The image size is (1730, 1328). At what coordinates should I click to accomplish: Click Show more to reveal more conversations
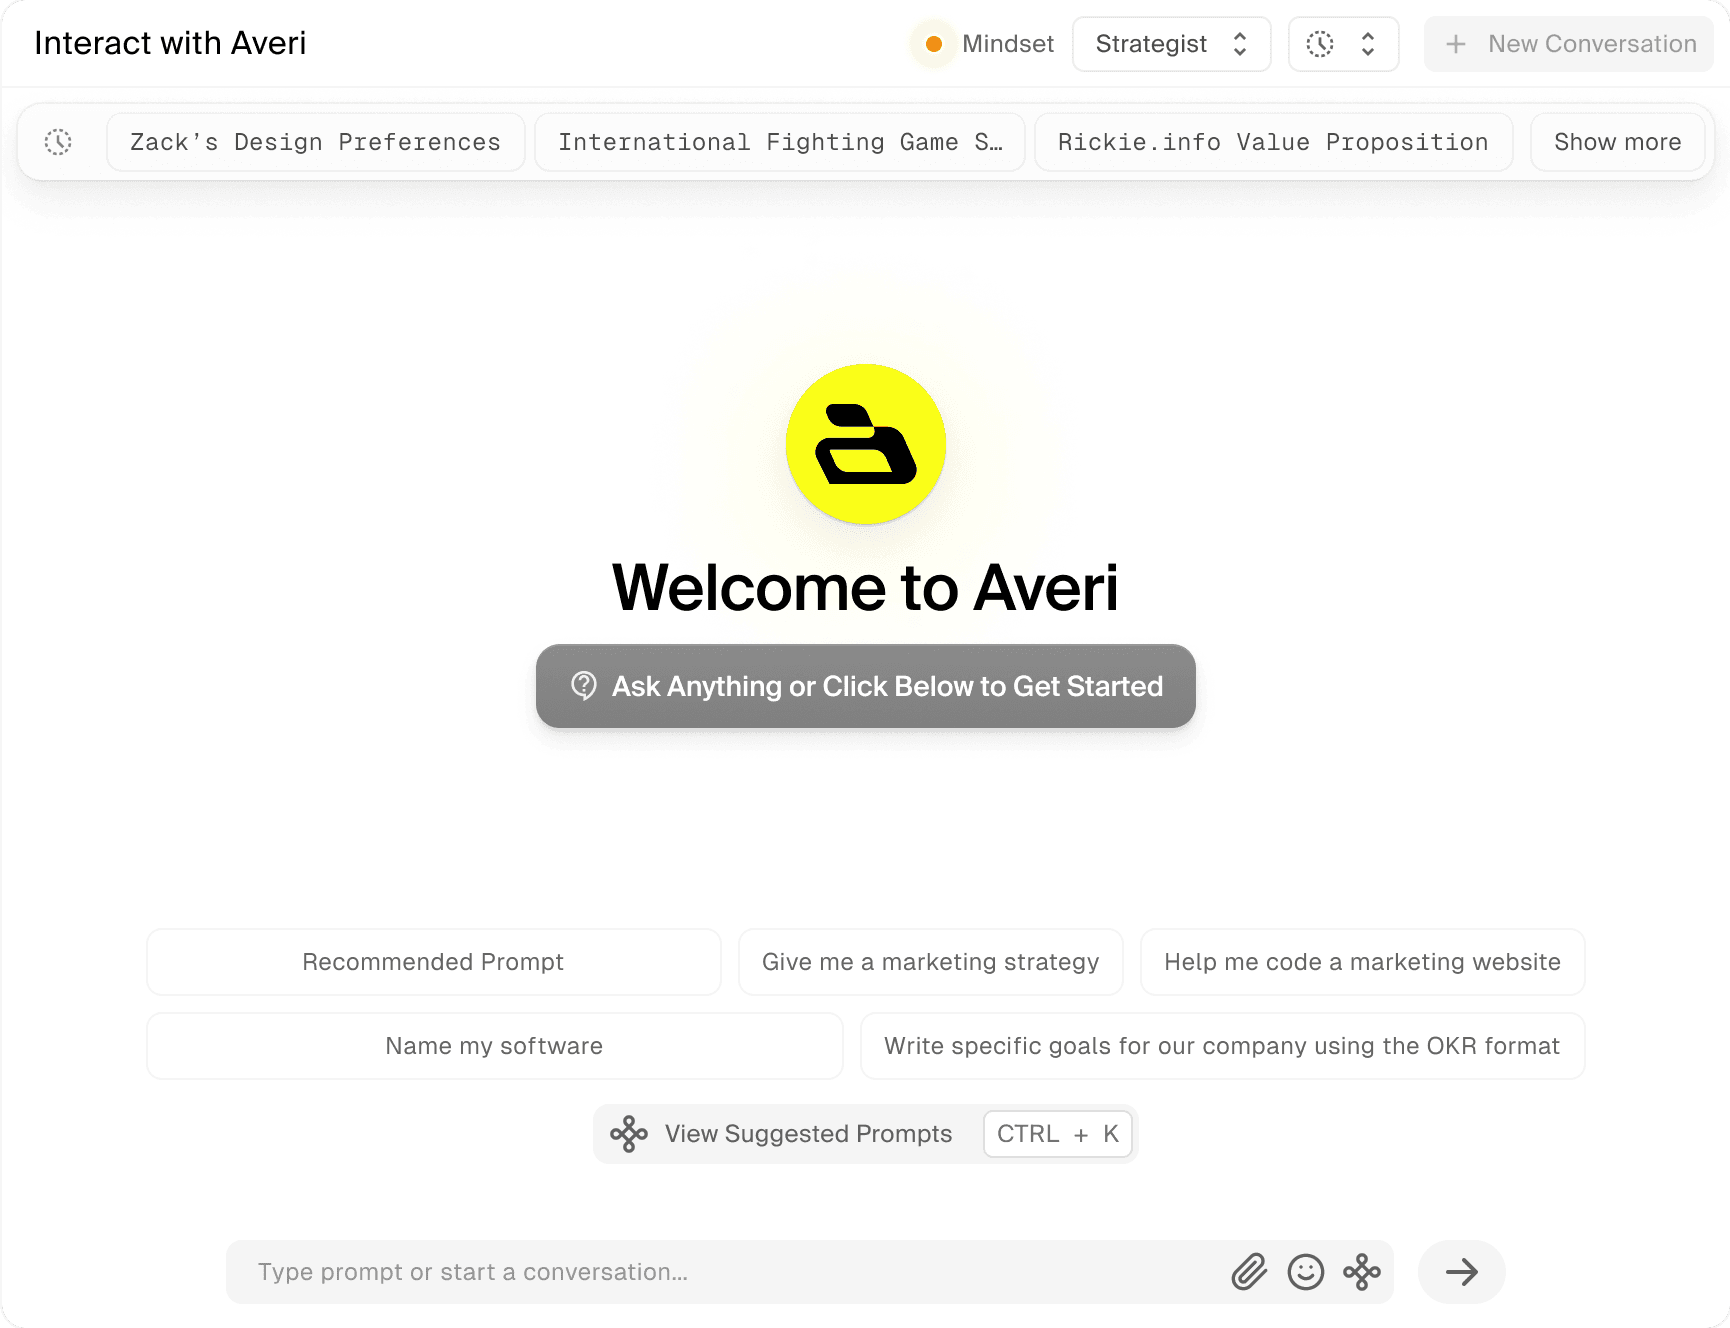click(1617, 141)
